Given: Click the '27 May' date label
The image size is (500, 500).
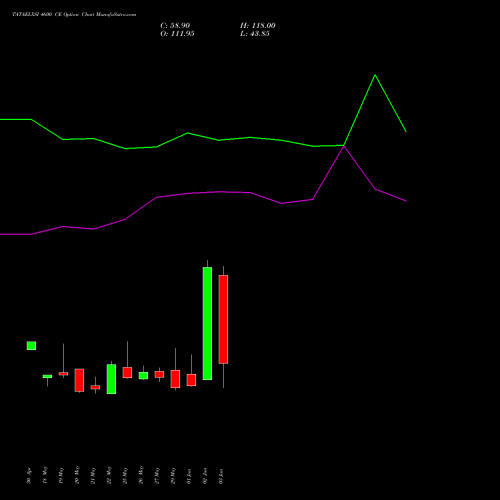Looking at the screenshot, I should (x=157, y=475).
